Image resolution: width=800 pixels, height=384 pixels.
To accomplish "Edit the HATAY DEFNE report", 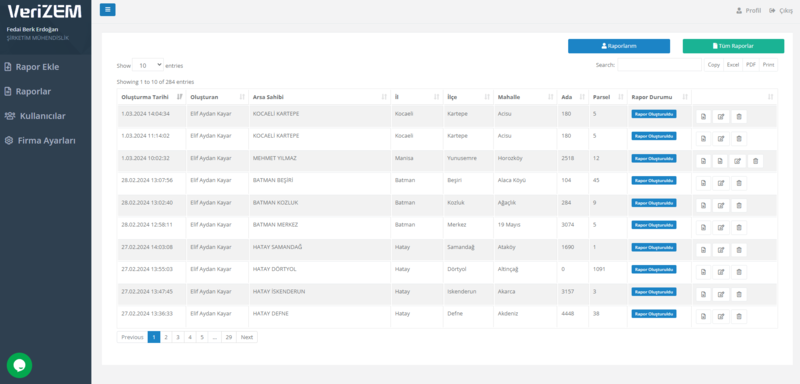I will (x=721, y=316).
